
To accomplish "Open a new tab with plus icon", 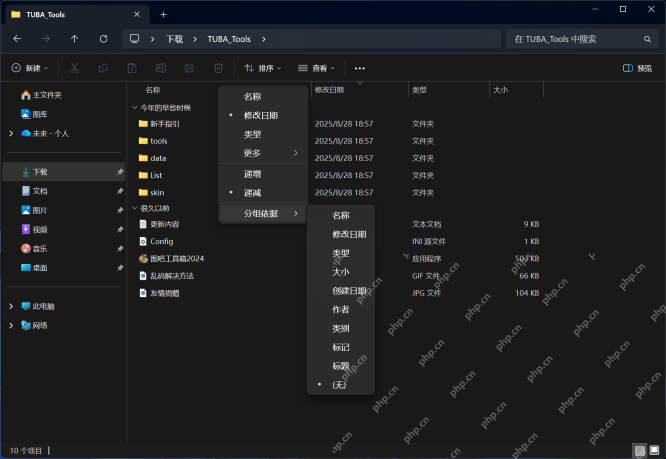I will [x=163, y=14].
